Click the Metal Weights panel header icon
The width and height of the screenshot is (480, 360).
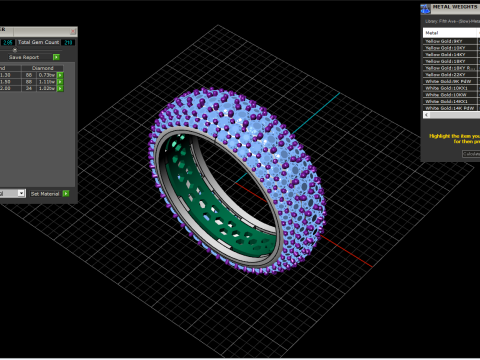click(426, 9)
